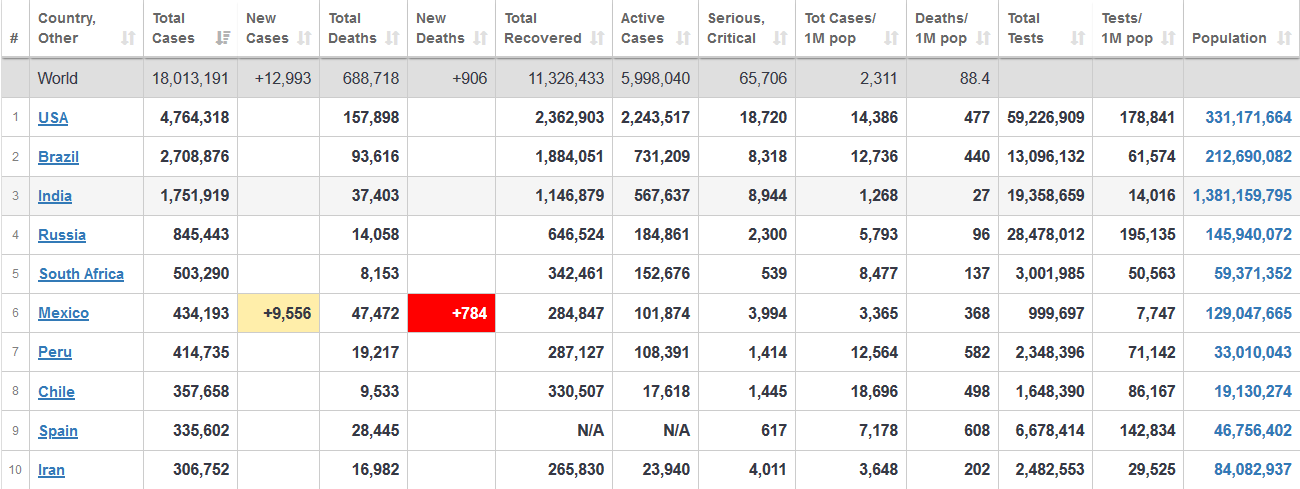Viewport: 1300px width, 489px height.
Task: Open Brazil population link 212,690,082
Action: tap(1248, 157)
